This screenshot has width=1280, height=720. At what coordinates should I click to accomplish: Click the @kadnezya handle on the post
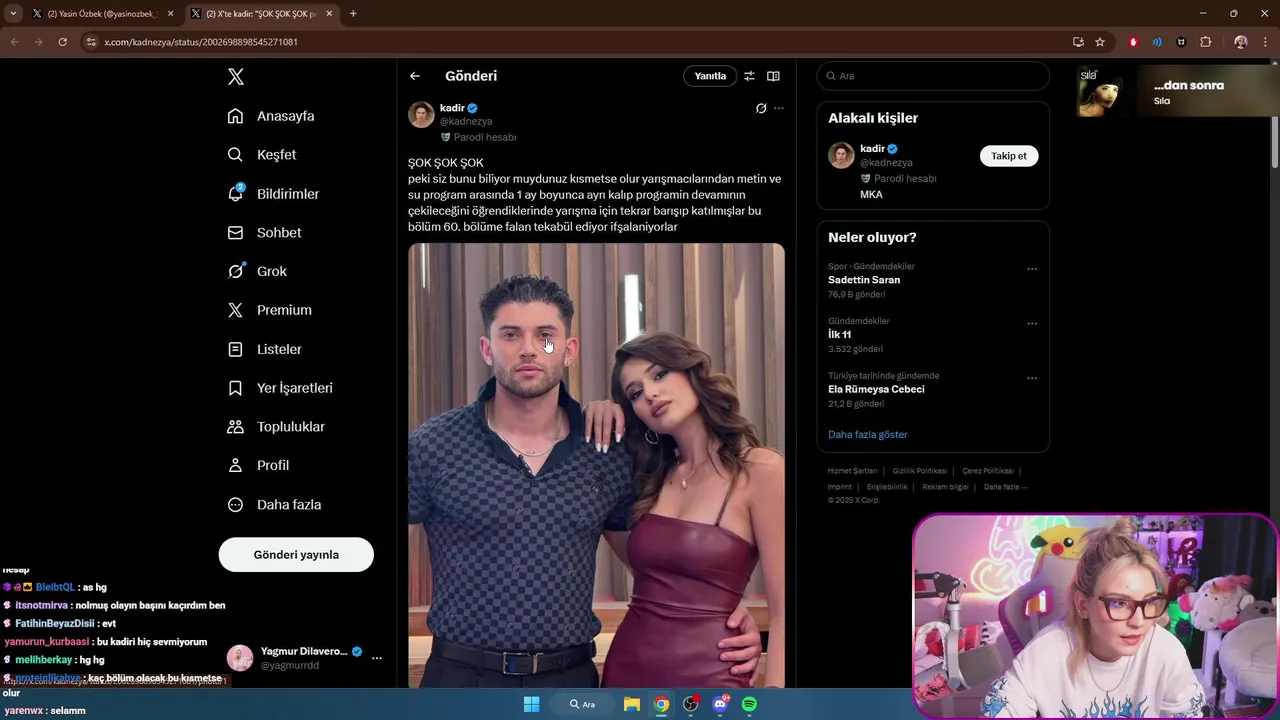[466, 122]
